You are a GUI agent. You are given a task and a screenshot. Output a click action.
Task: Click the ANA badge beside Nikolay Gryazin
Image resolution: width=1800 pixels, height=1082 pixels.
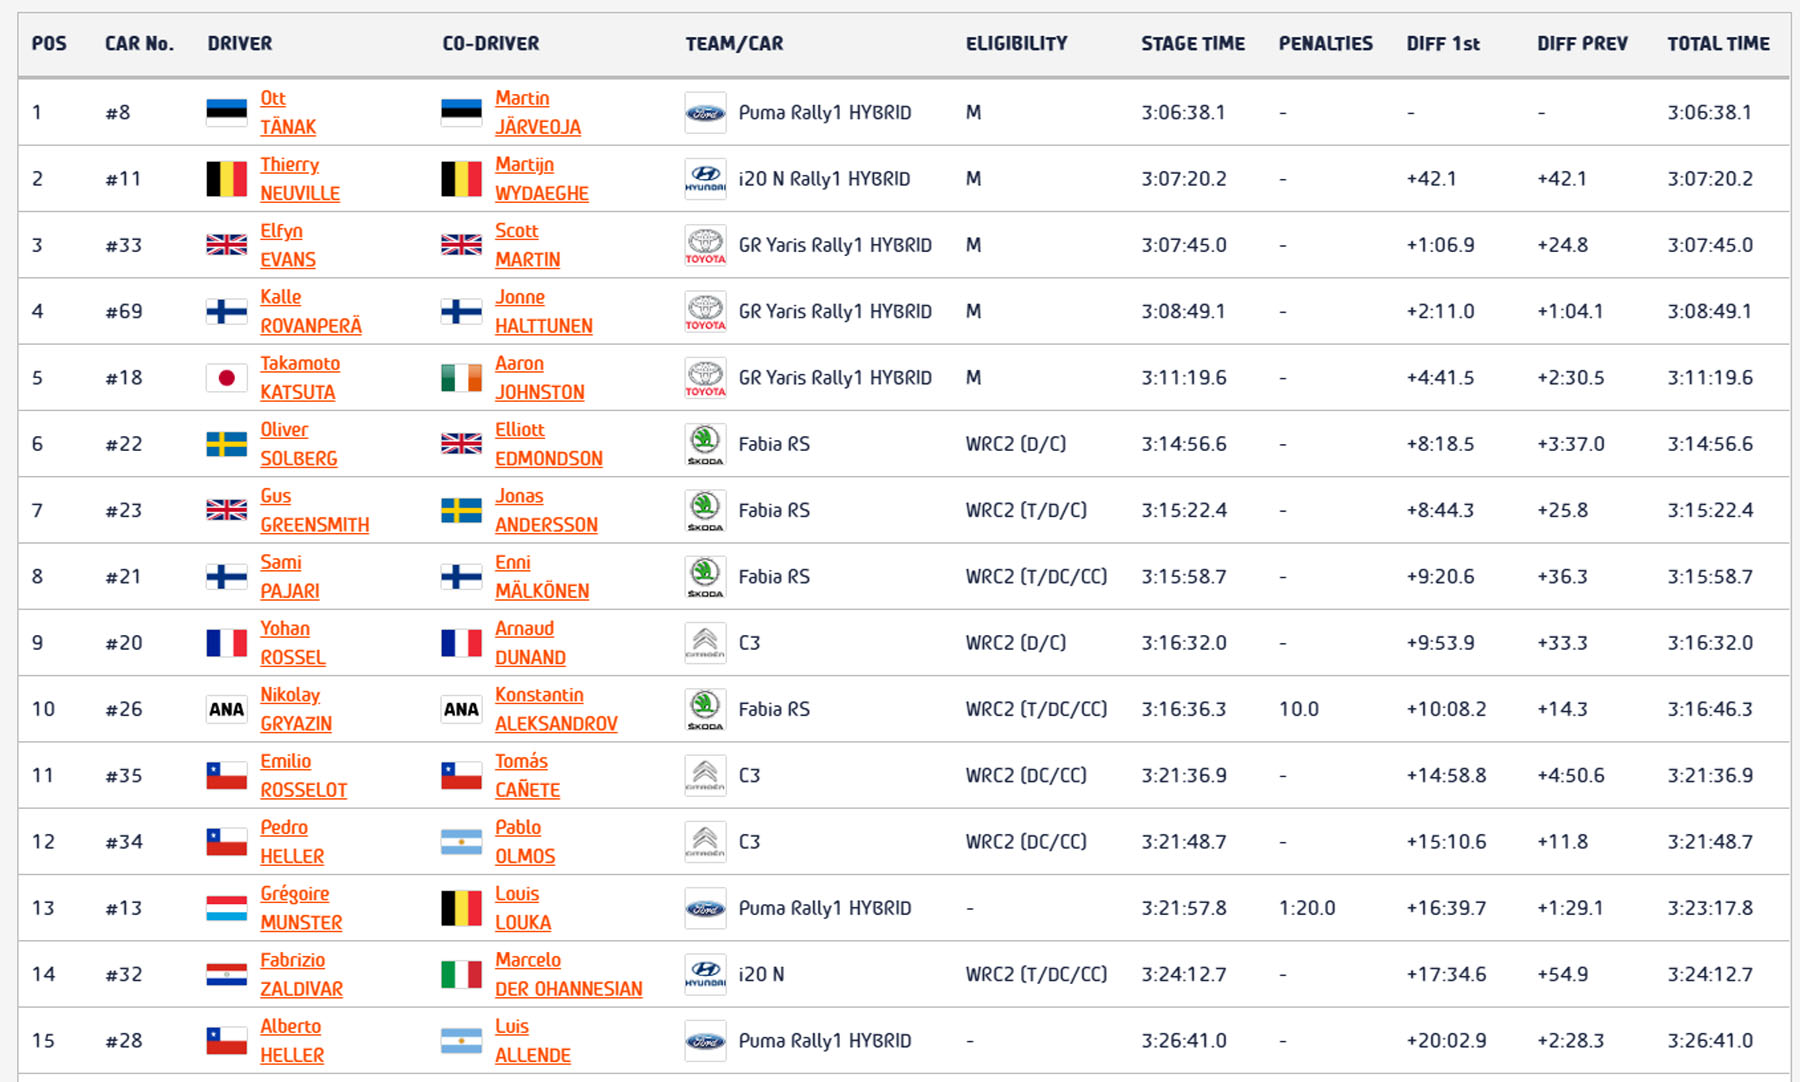point(227,709)
